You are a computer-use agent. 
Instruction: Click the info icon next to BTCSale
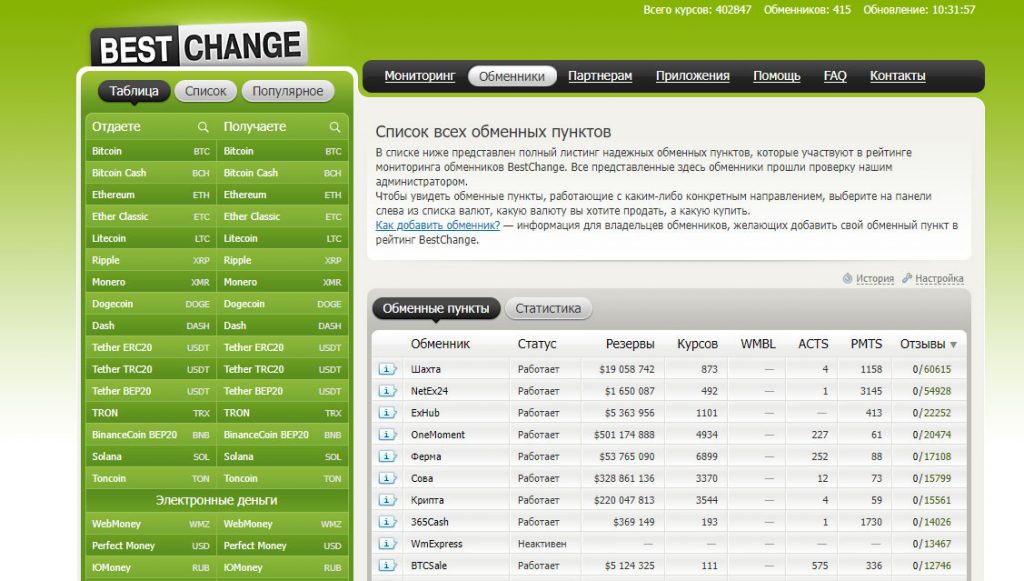[x=387, y=566]
